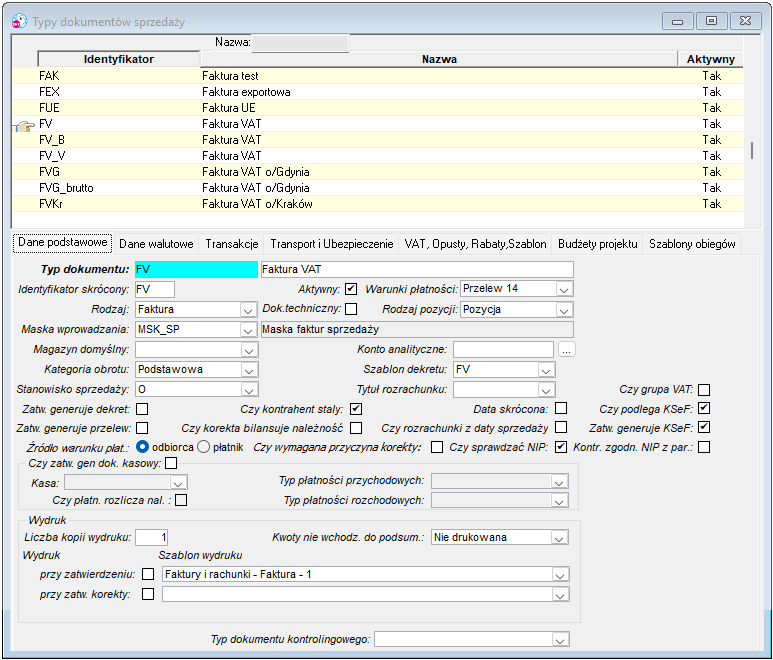Select the odbiorca radio button

(142, 447)
